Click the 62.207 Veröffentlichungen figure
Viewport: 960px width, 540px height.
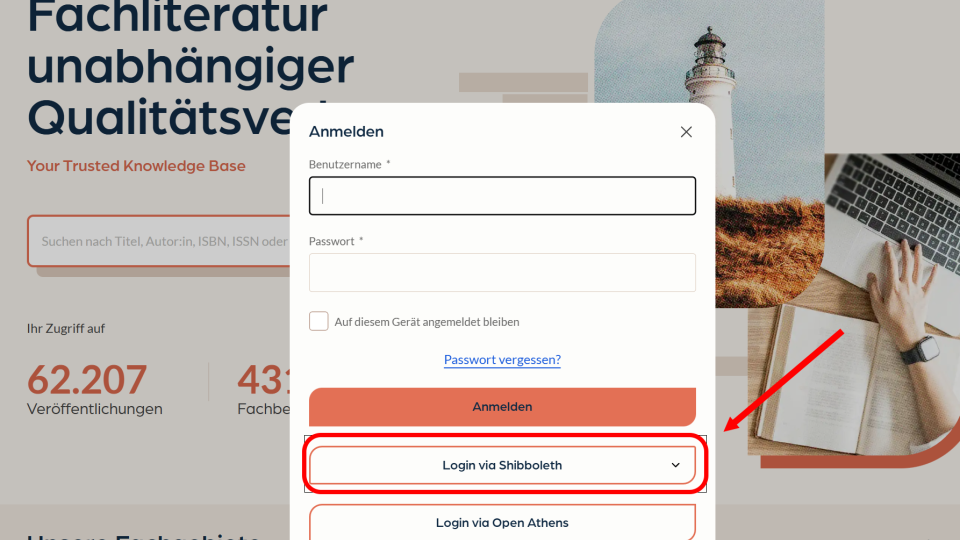point(94,389)
